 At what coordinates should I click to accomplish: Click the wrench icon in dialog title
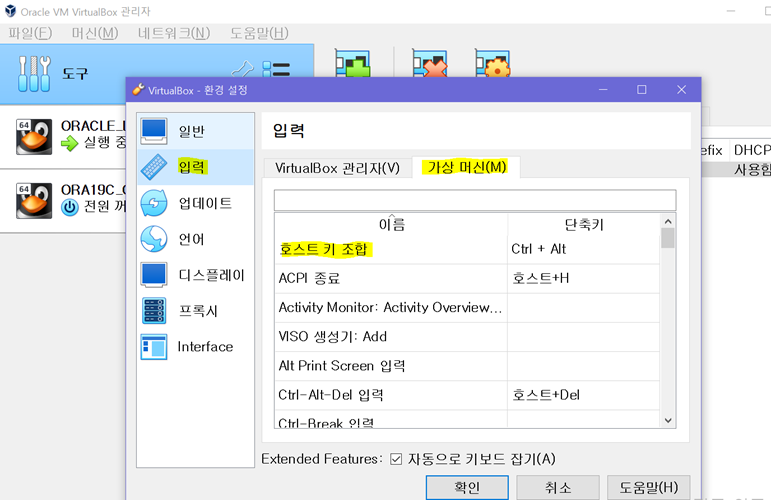[138, 89]
